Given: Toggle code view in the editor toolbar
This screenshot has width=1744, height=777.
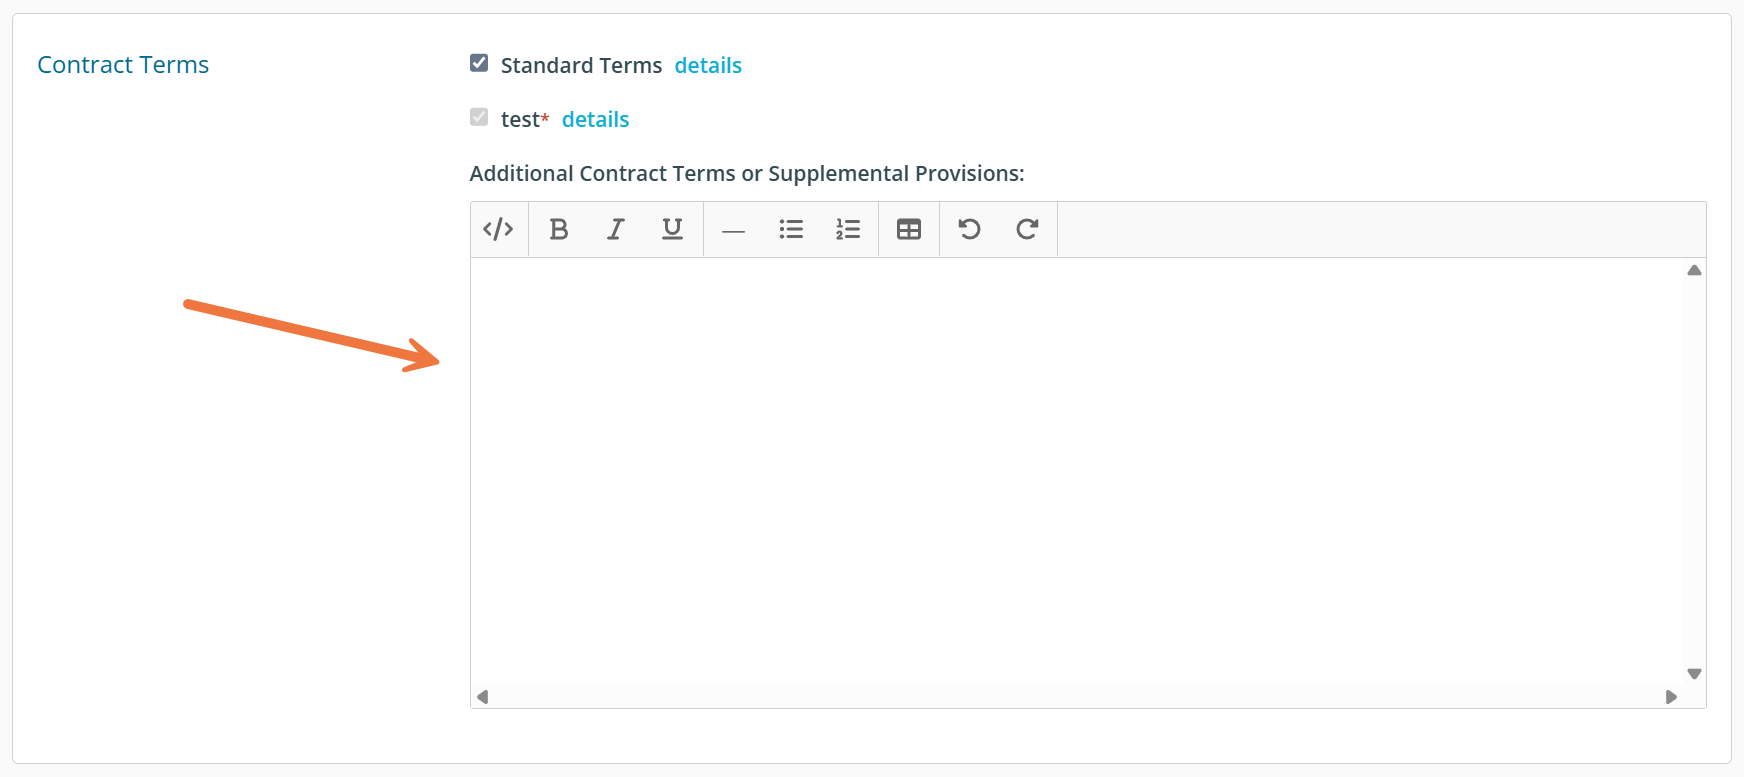Looking at the screenshot, I should point(498,229).
